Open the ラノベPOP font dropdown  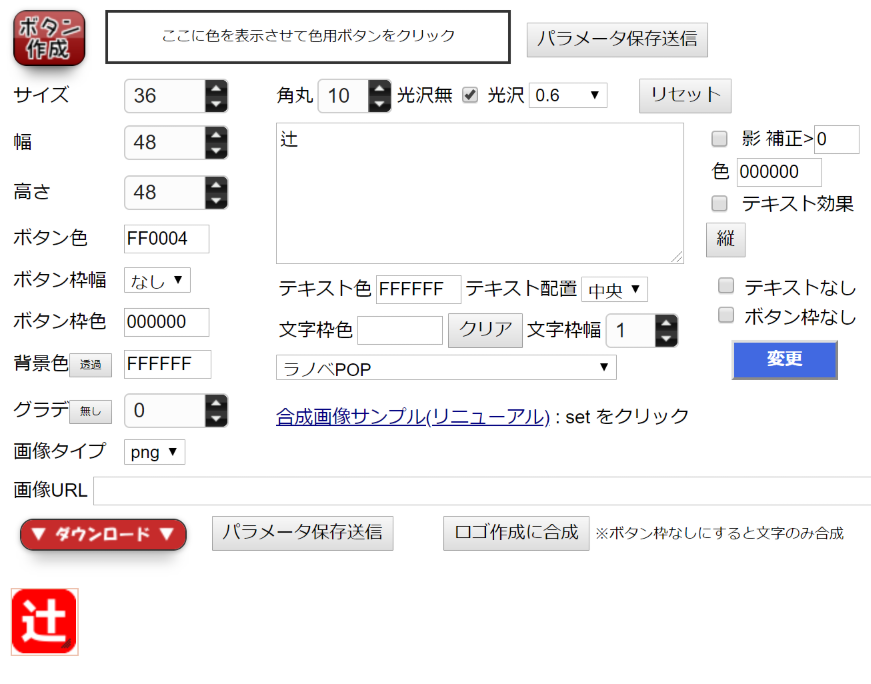pos(446,368)
